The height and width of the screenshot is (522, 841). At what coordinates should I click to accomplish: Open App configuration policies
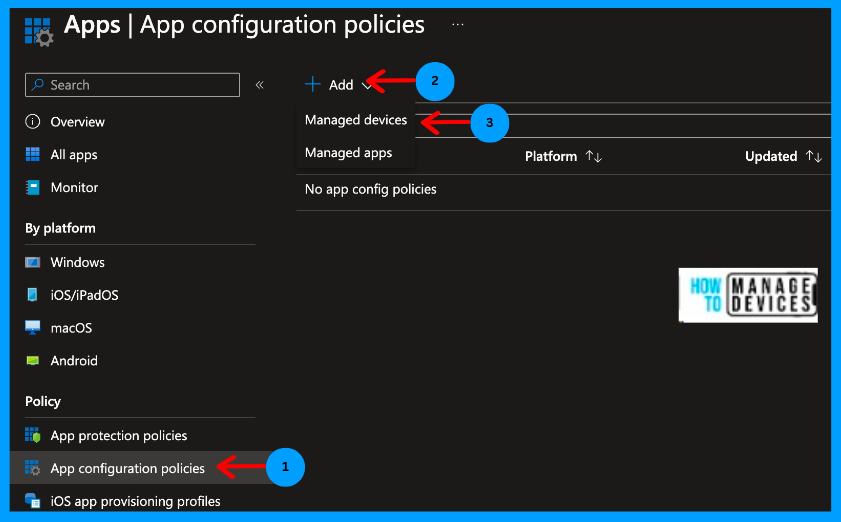pos(128,468)
